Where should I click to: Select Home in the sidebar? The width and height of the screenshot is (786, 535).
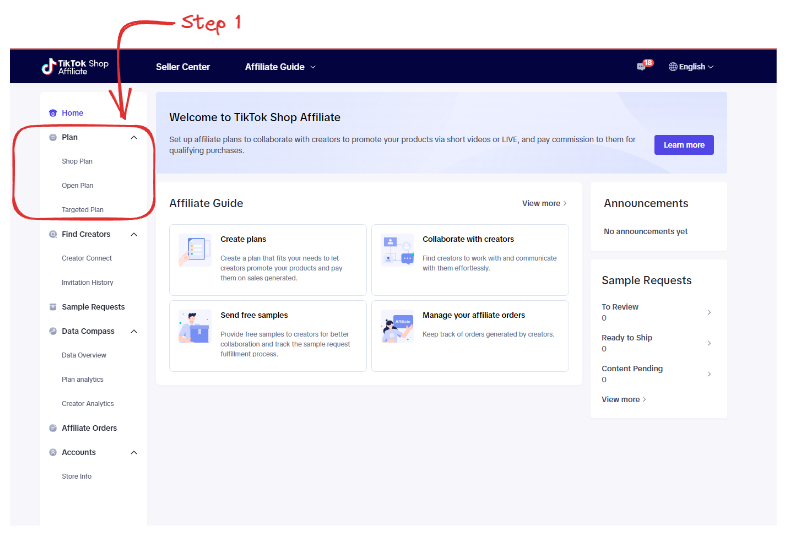coord(73,113)
